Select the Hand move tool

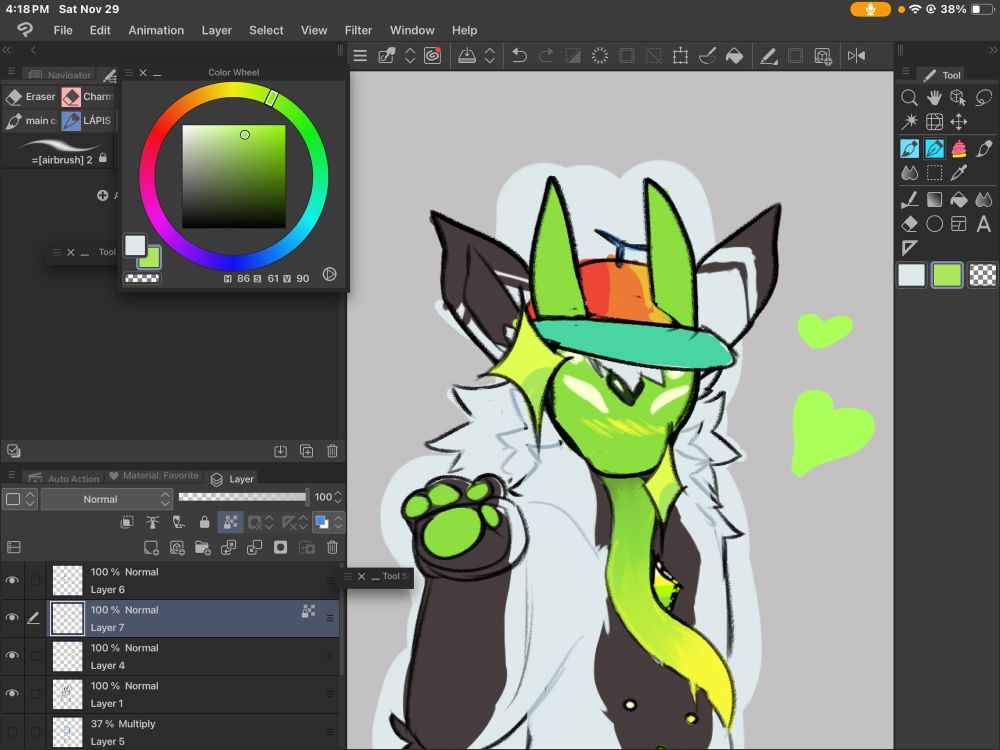click(x=934, y=98)
